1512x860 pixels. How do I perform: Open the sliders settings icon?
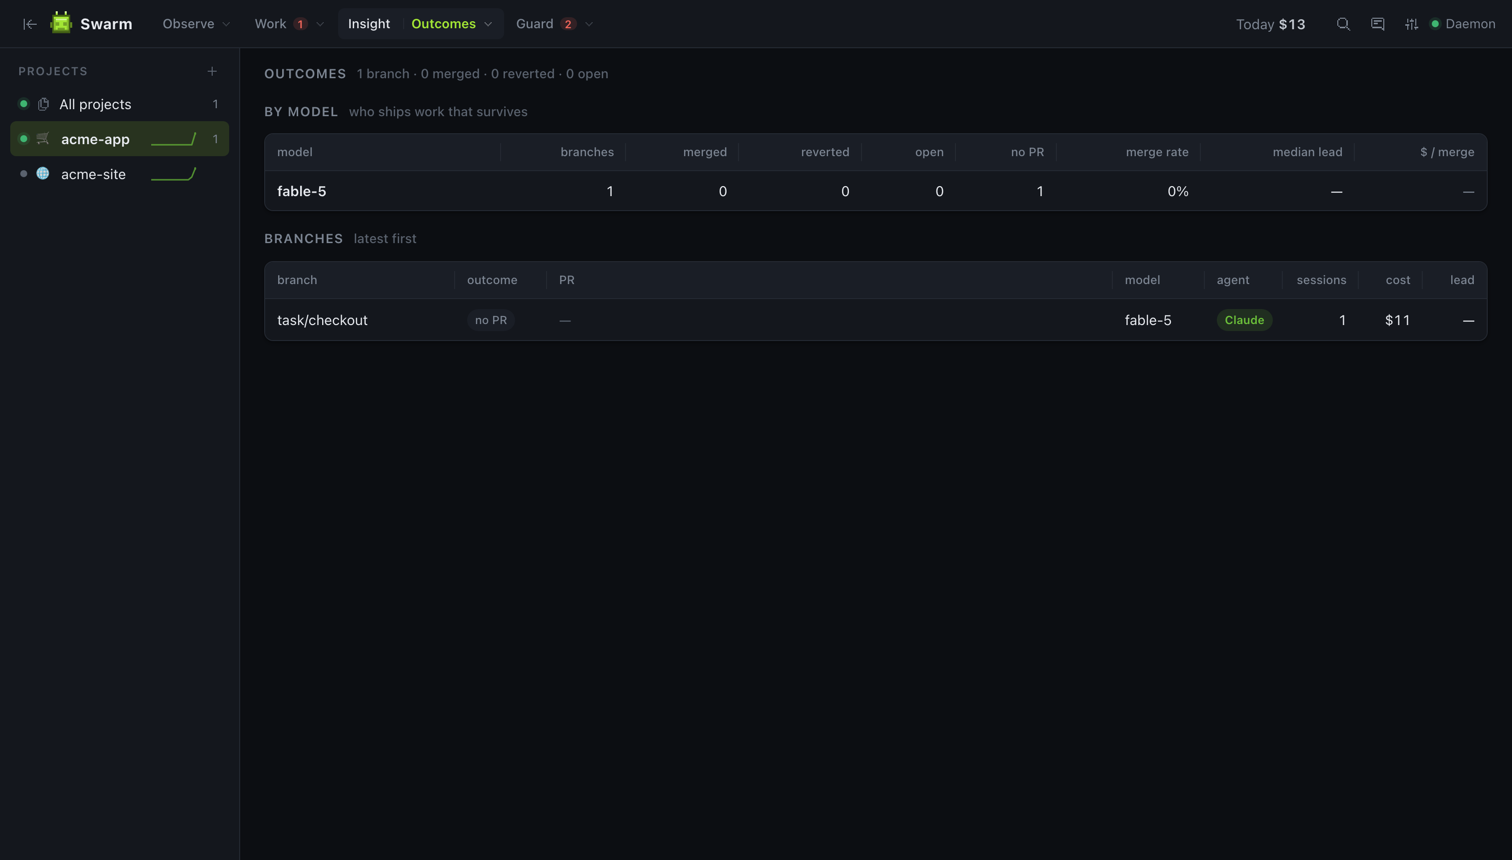(1411, 24)
